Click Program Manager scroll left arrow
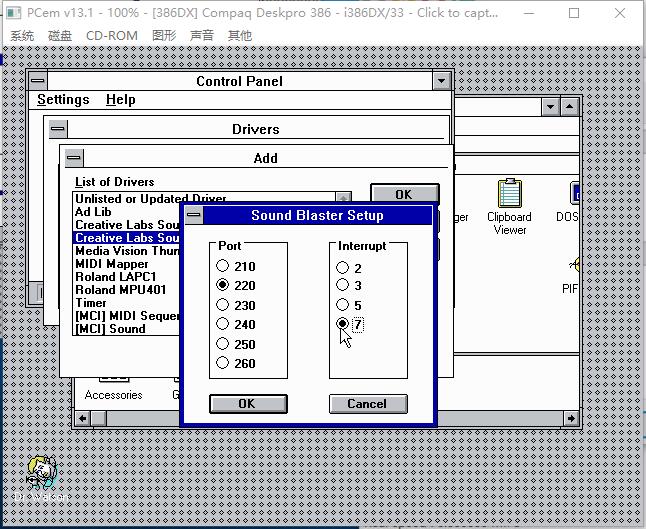Image resolution: width=646 pixels, height=529 pixels. click(82, 419)
